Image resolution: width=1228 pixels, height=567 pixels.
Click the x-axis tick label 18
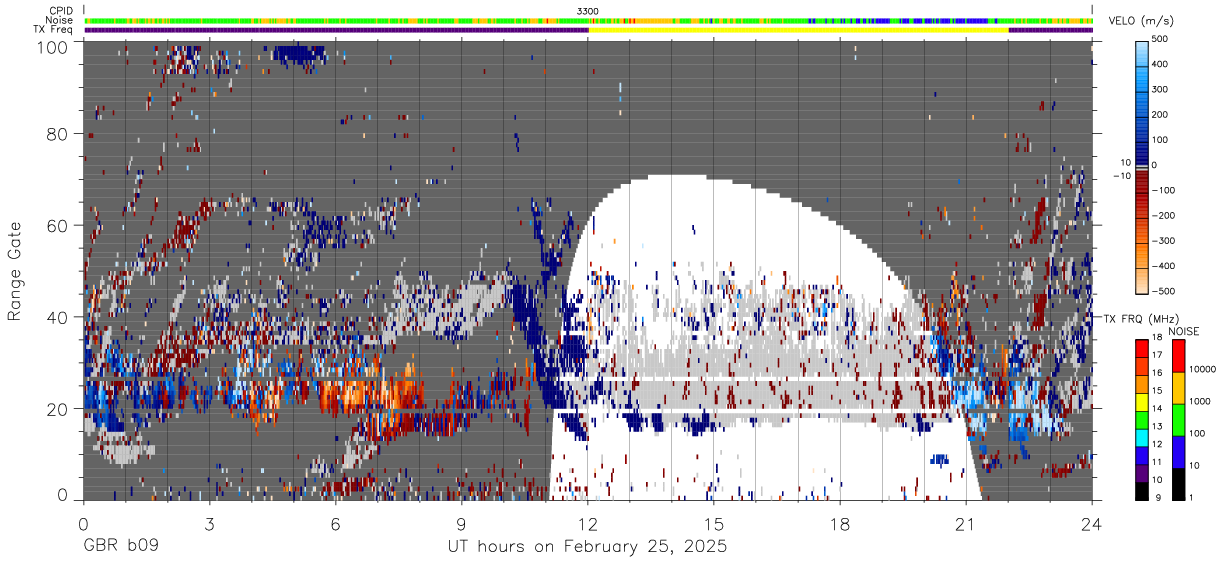pyautogui.click(x=840, y=523)
